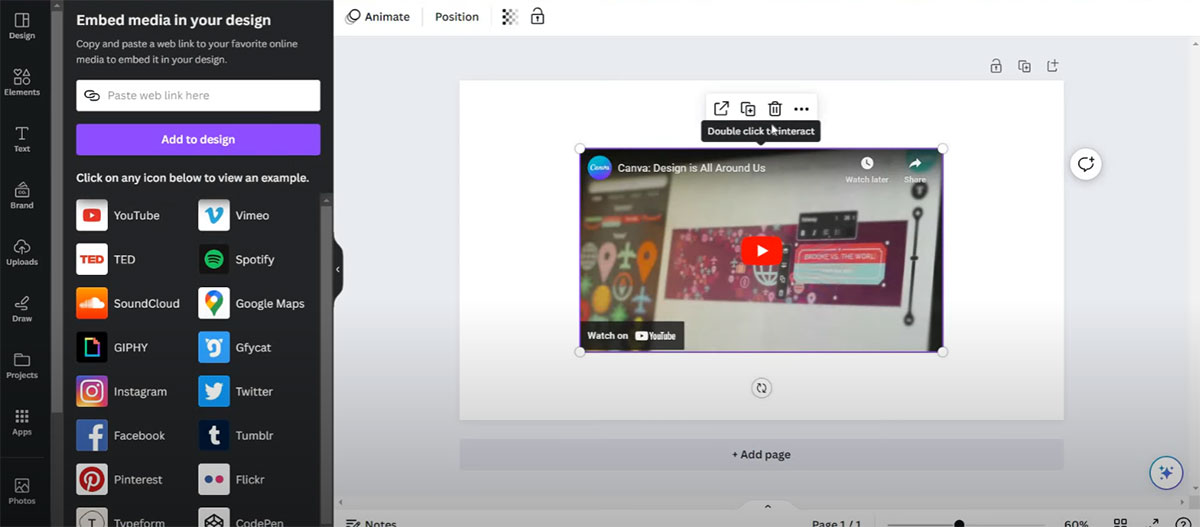View the Flickr embed example

click(x=232, y=479)
